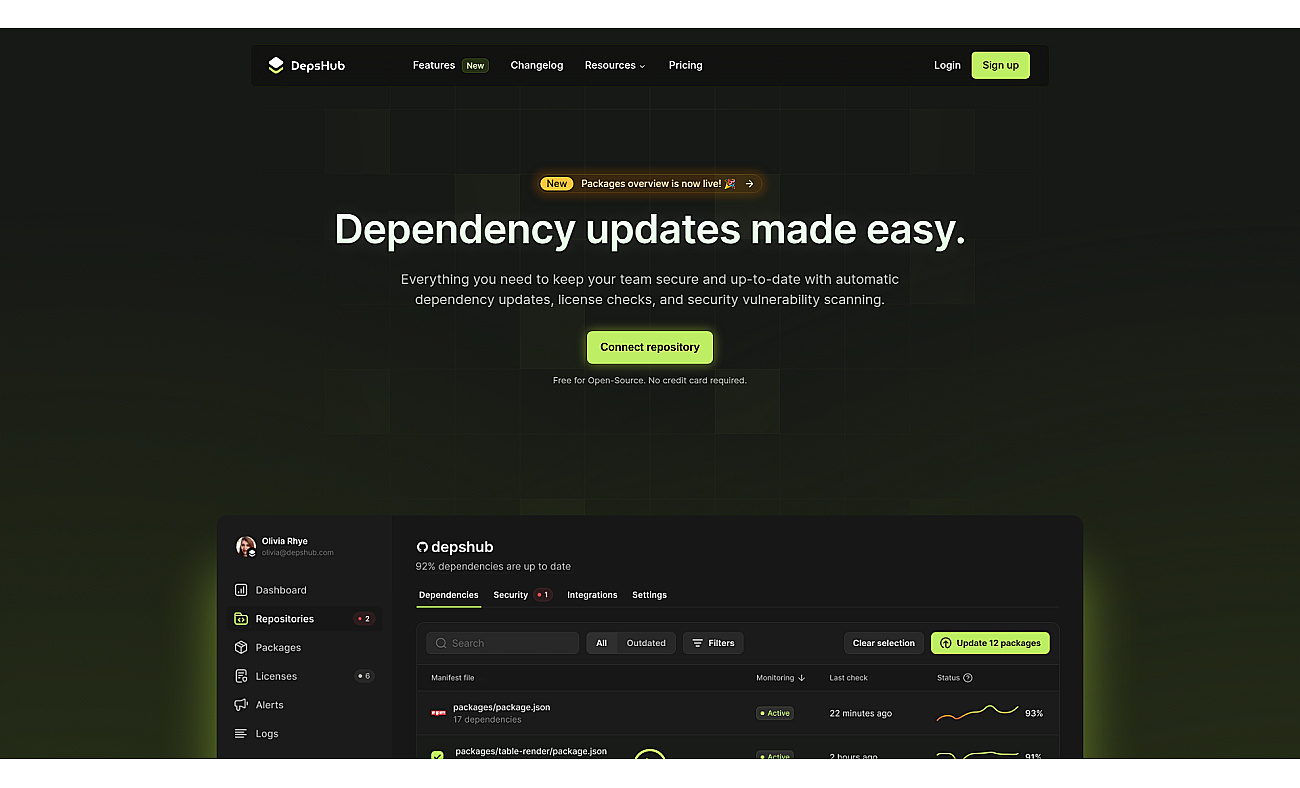Click the Search input field
The height and width of the screenshot is (788, 1300).
[502, 643]
